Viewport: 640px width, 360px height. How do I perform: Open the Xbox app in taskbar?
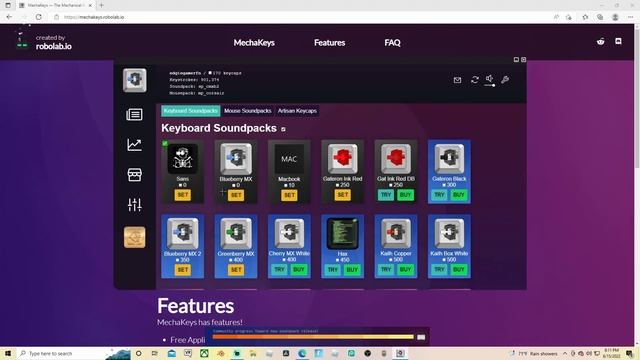click(x=204, y=353)
